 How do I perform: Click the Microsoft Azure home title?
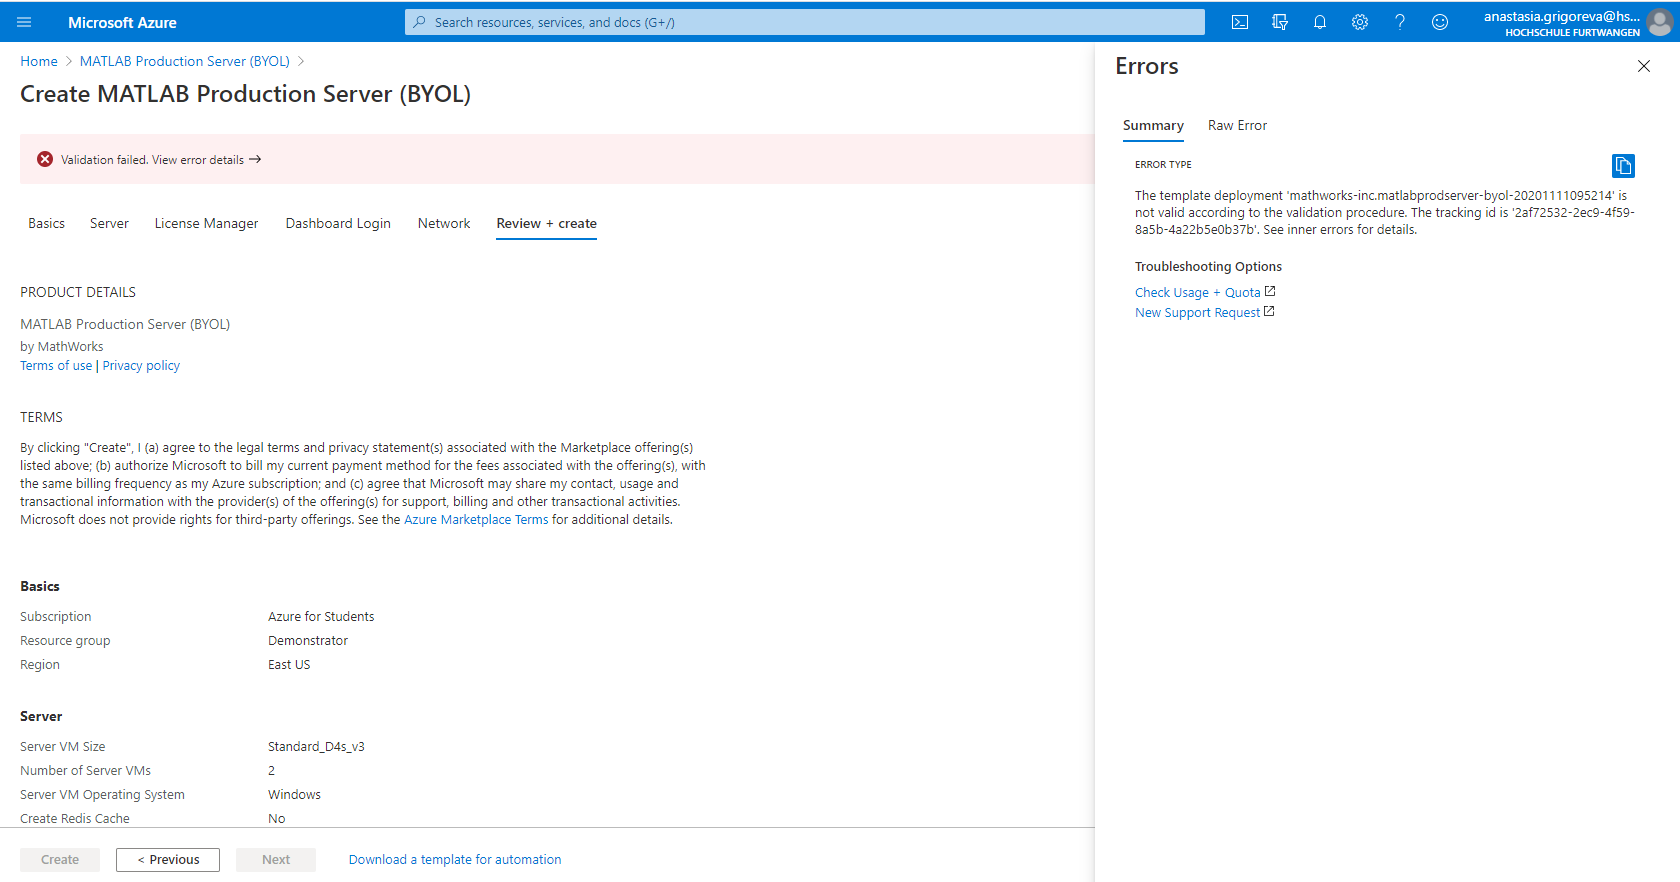[122, 22]
